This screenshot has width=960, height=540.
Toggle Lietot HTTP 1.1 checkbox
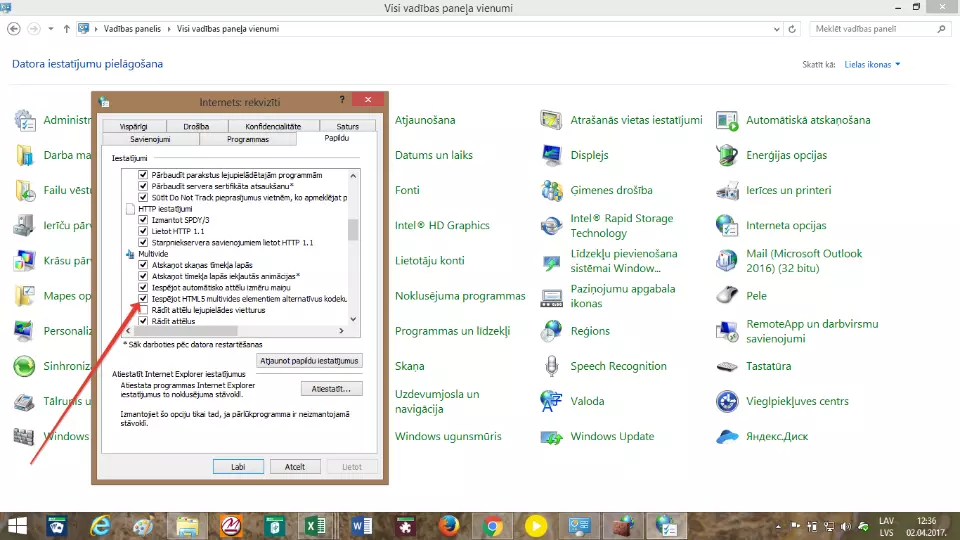(x=143, y=231)
